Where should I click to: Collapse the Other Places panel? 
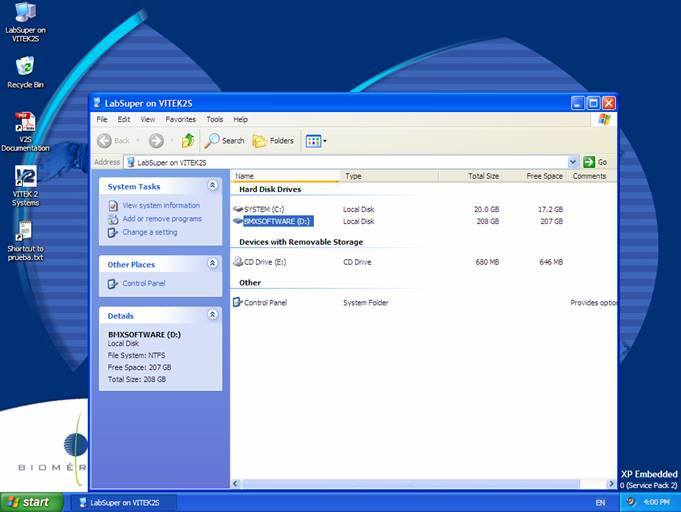(x=212, y=263)
